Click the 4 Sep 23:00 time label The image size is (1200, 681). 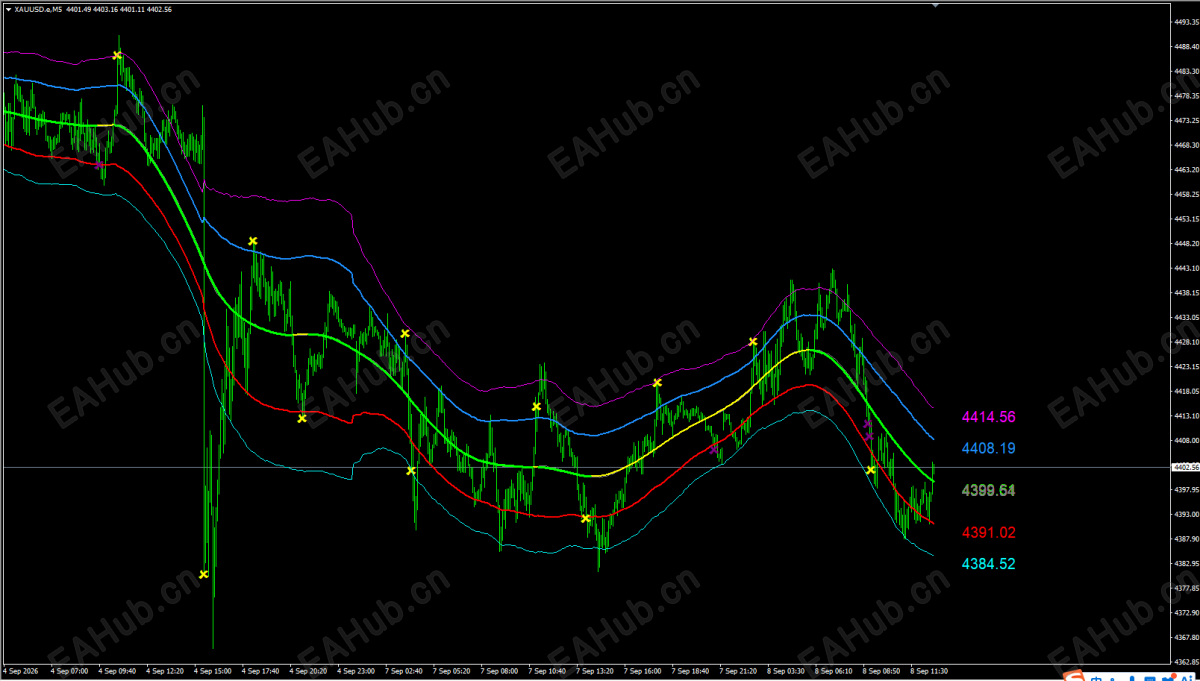[357, 671]
